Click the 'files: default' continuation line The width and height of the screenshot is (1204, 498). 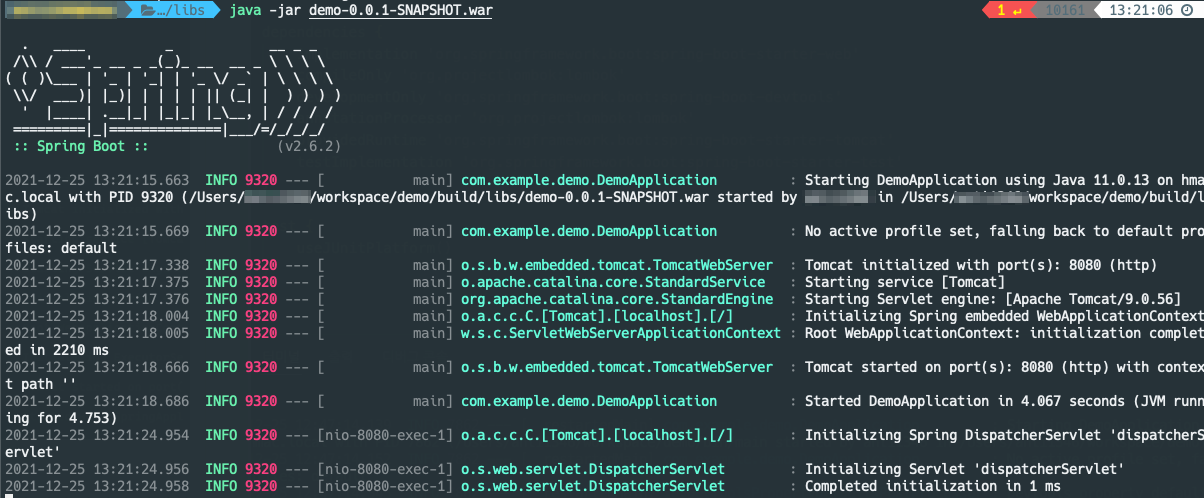[x=61, y=248]
